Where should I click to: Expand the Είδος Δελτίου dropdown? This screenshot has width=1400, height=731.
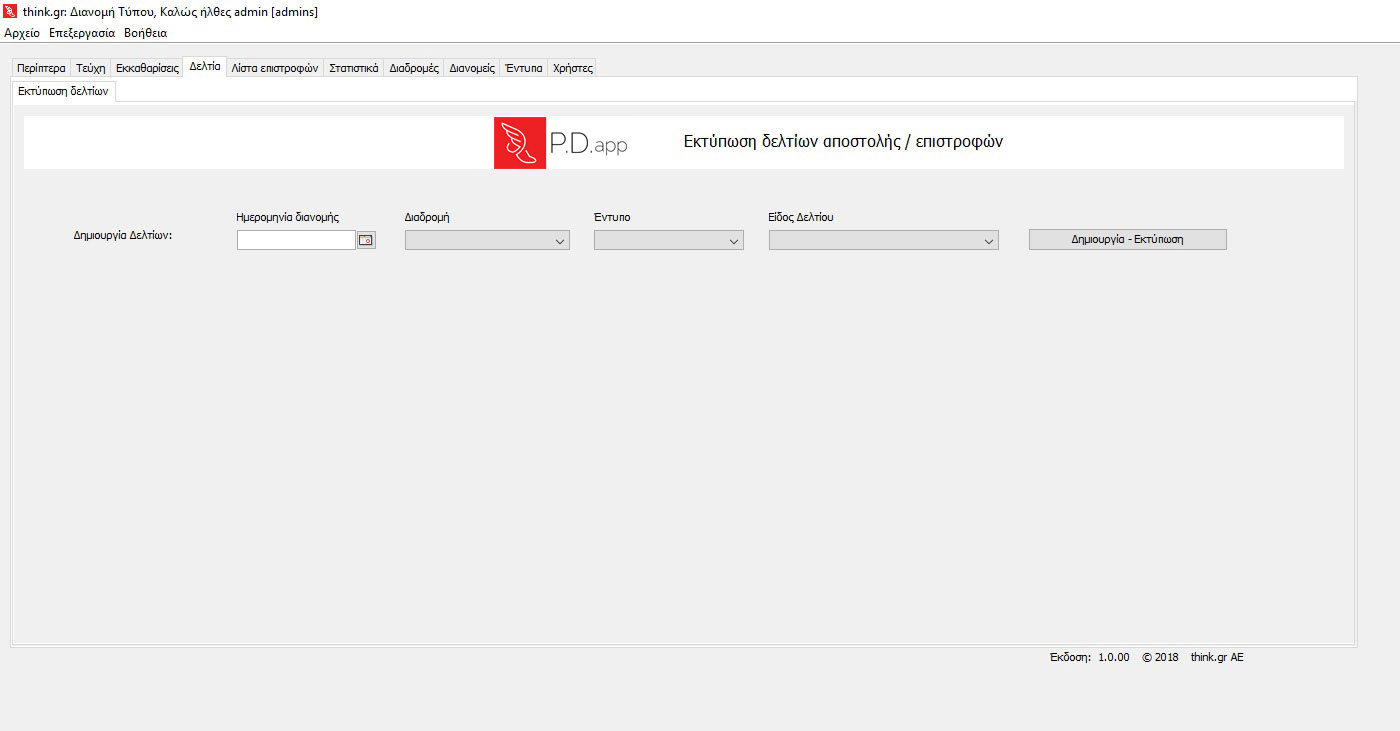pos(883,241)
